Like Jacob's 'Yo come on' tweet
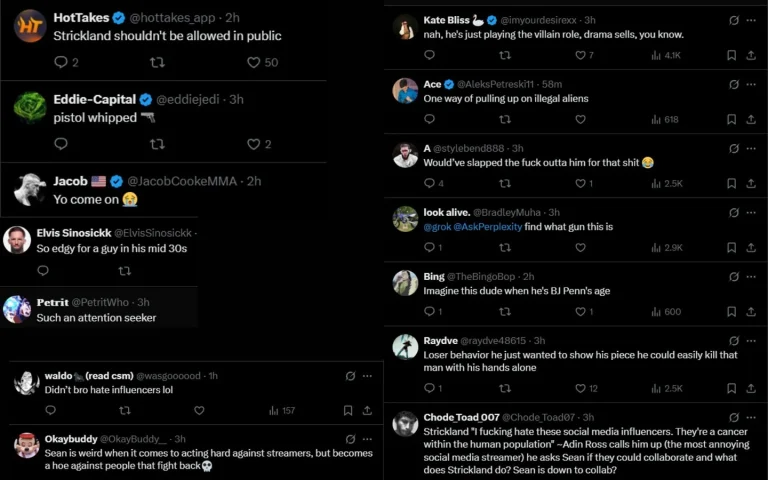Viewport: 768px width, 480px height. coord(254,225)
